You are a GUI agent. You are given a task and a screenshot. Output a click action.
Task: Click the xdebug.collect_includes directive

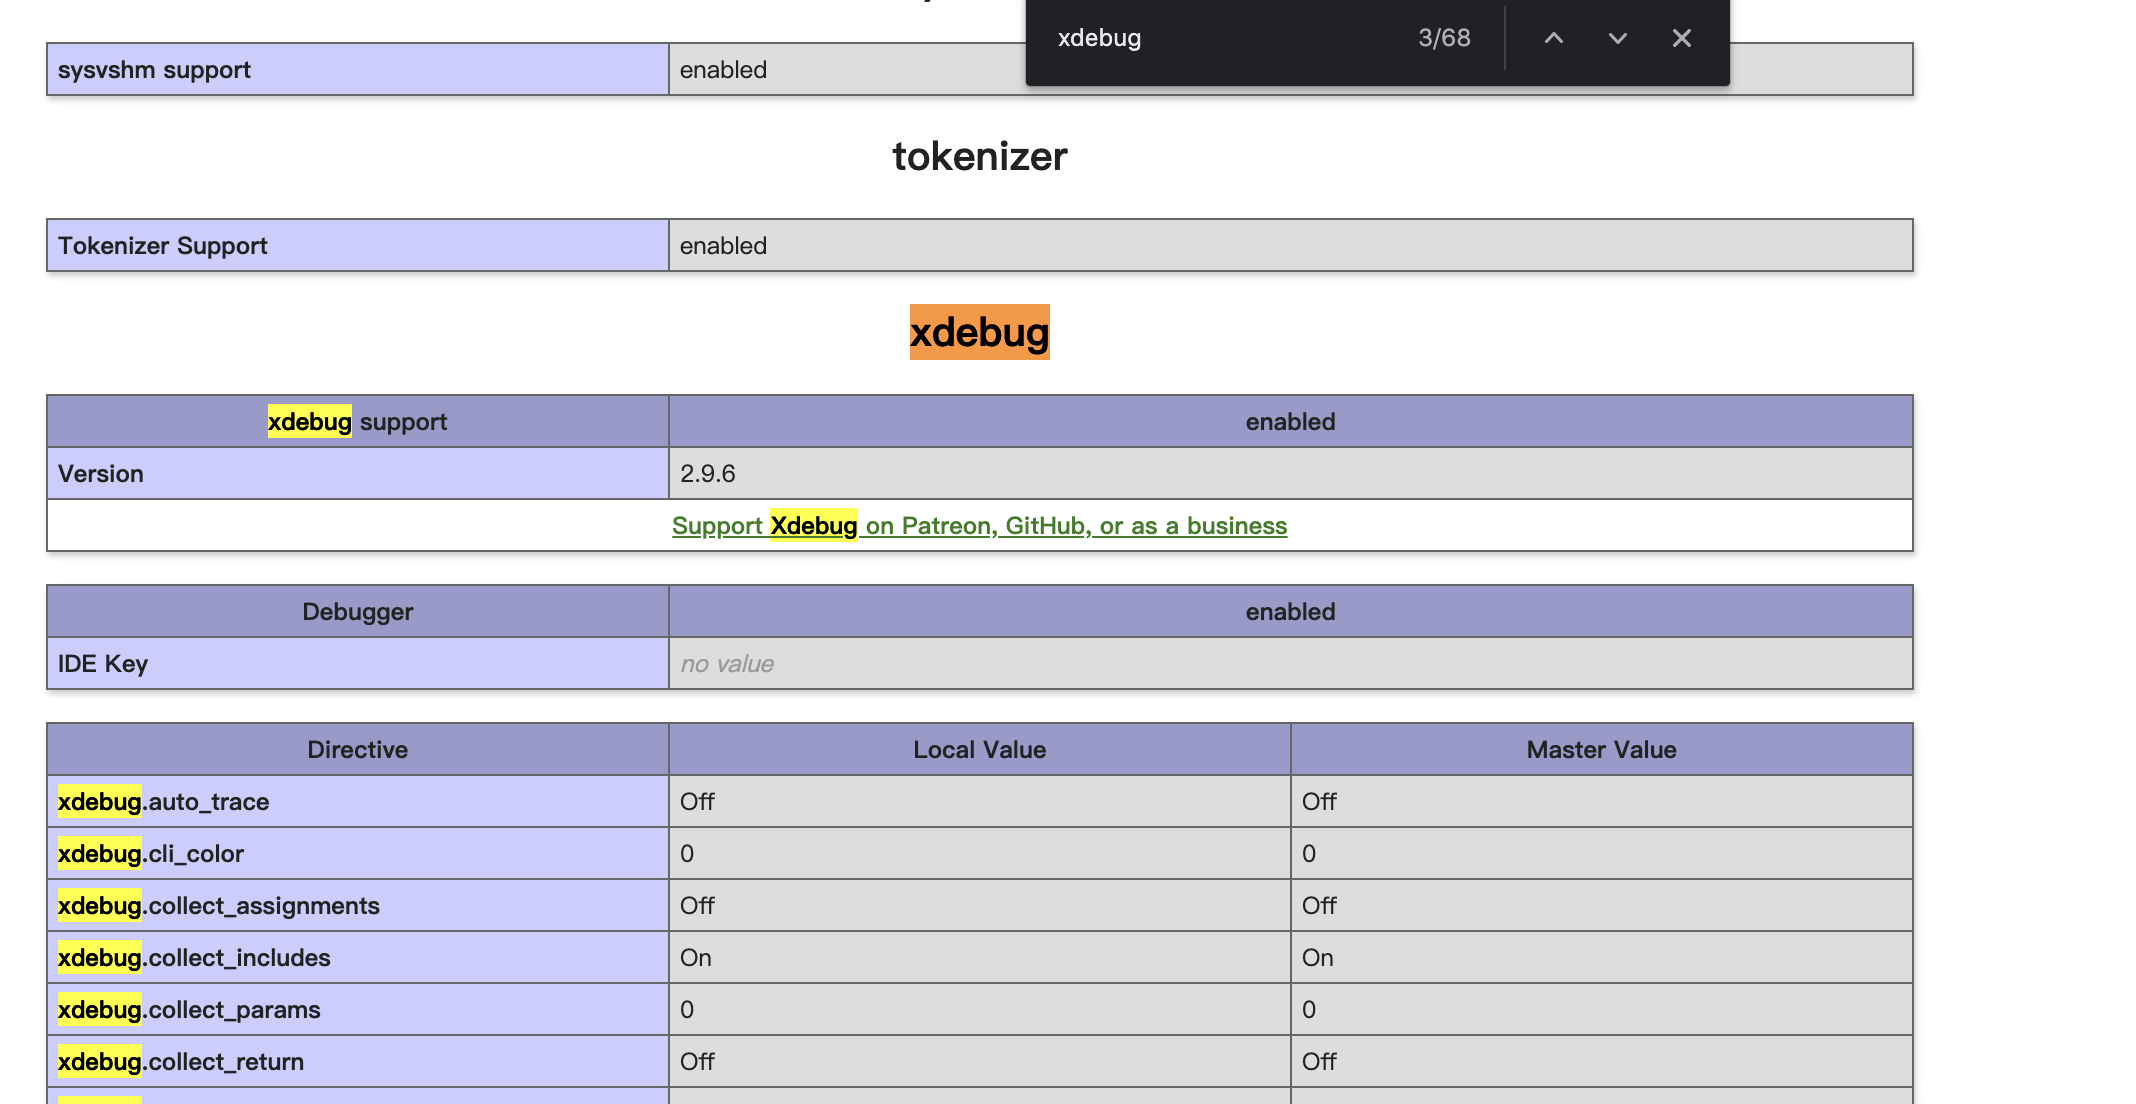357,958
